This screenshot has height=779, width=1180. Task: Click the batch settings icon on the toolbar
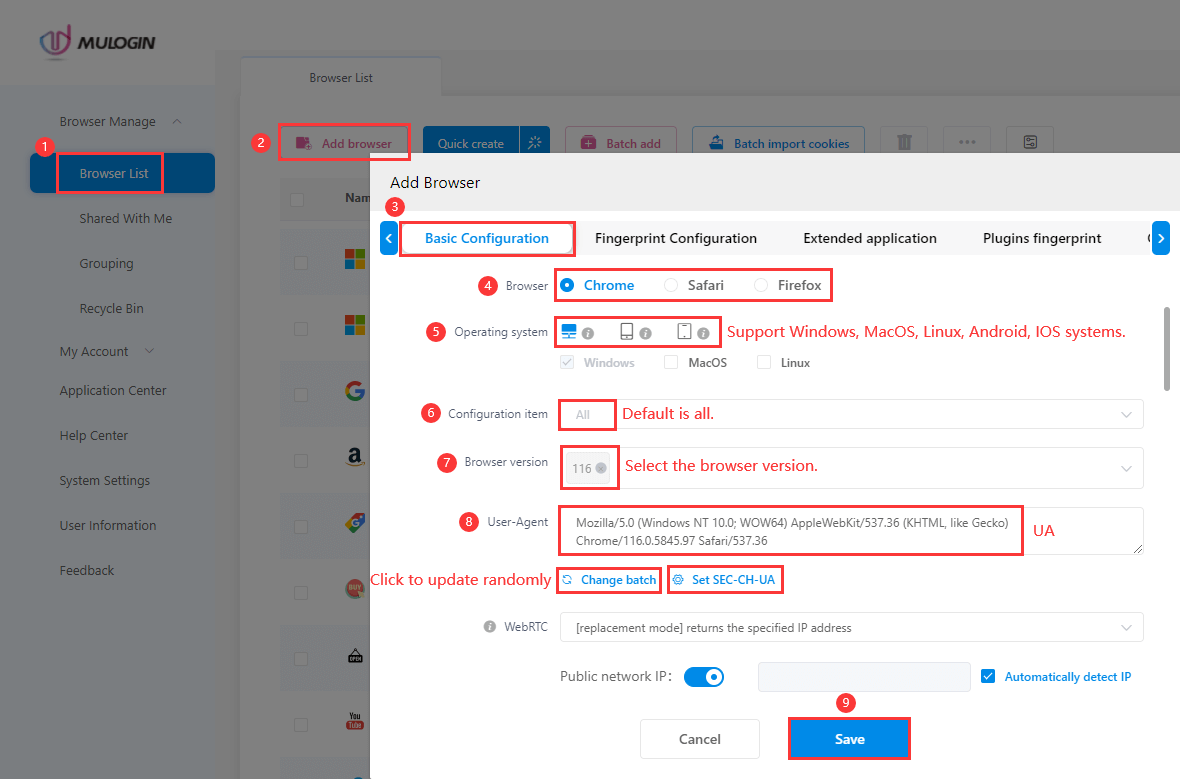coord(1029,142)
